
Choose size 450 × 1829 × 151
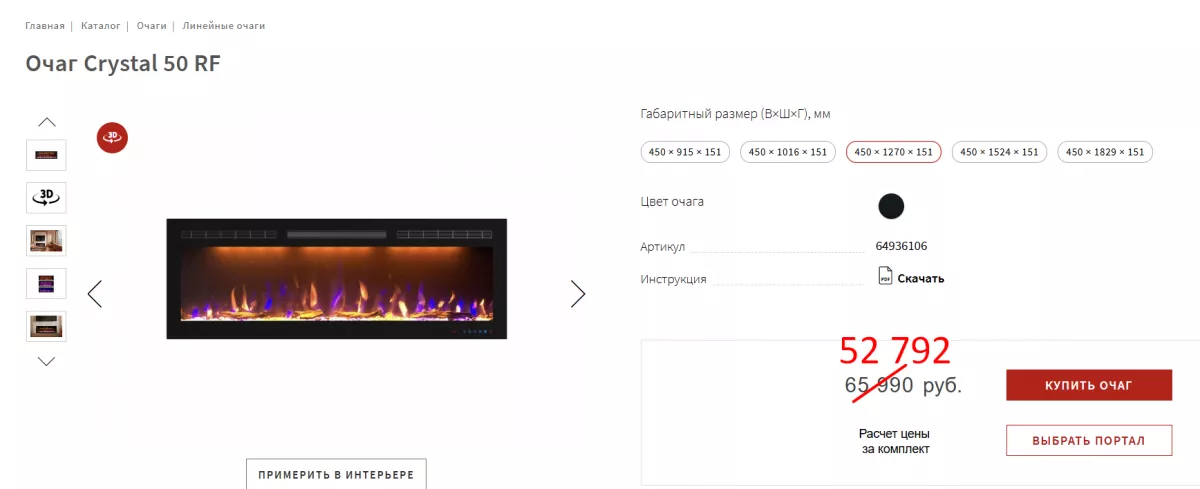tap(1105, 152)
